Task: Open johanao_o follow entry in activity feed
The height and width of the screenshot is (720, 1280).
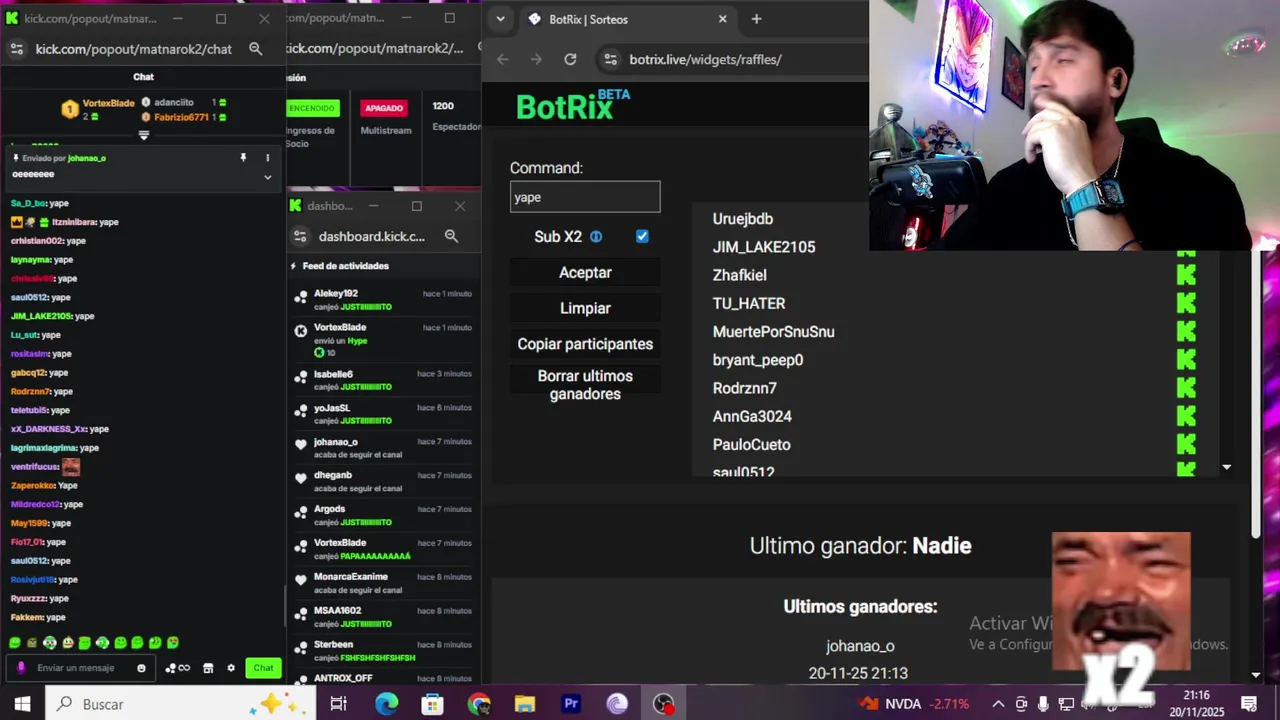Action: [382, 448]
